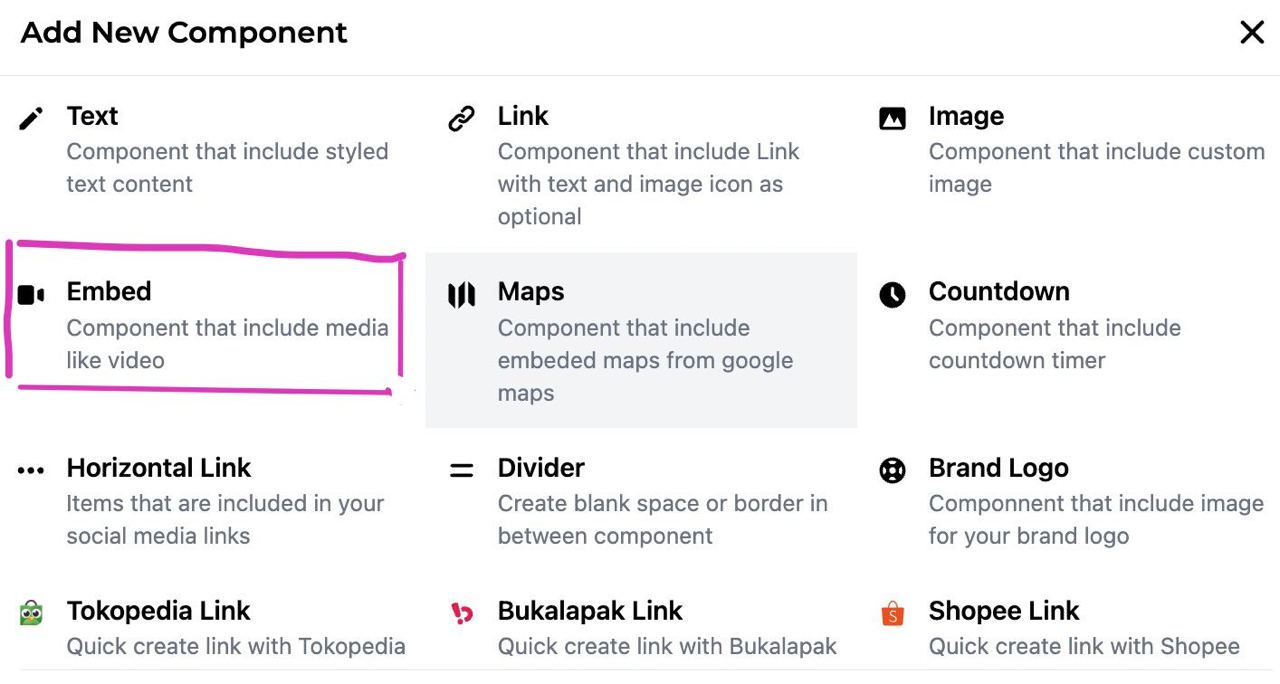
Task: Click the Divider equals-sign icon
Action: (461, 470)
